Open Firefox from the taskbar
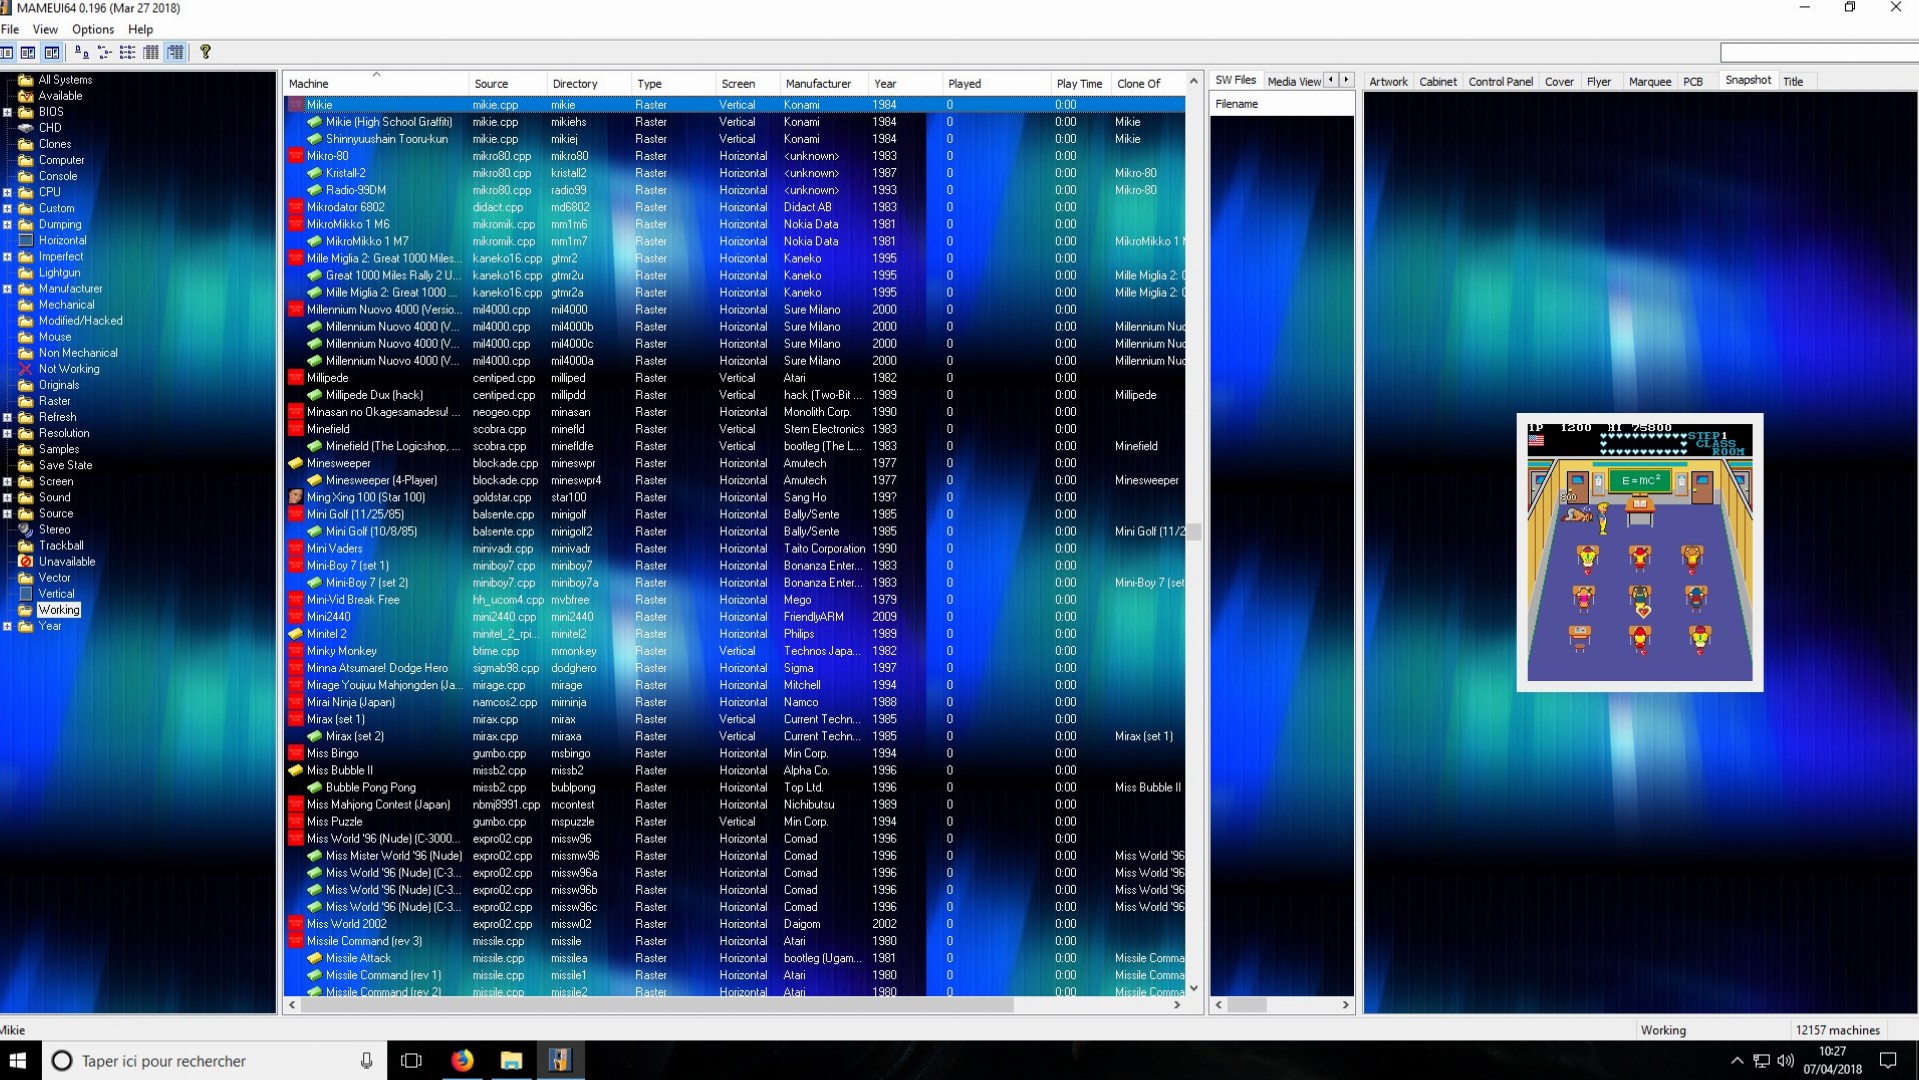The height and width of the screenshot is (1080, 1919). pyautogui.click(x=461, y=1060)
